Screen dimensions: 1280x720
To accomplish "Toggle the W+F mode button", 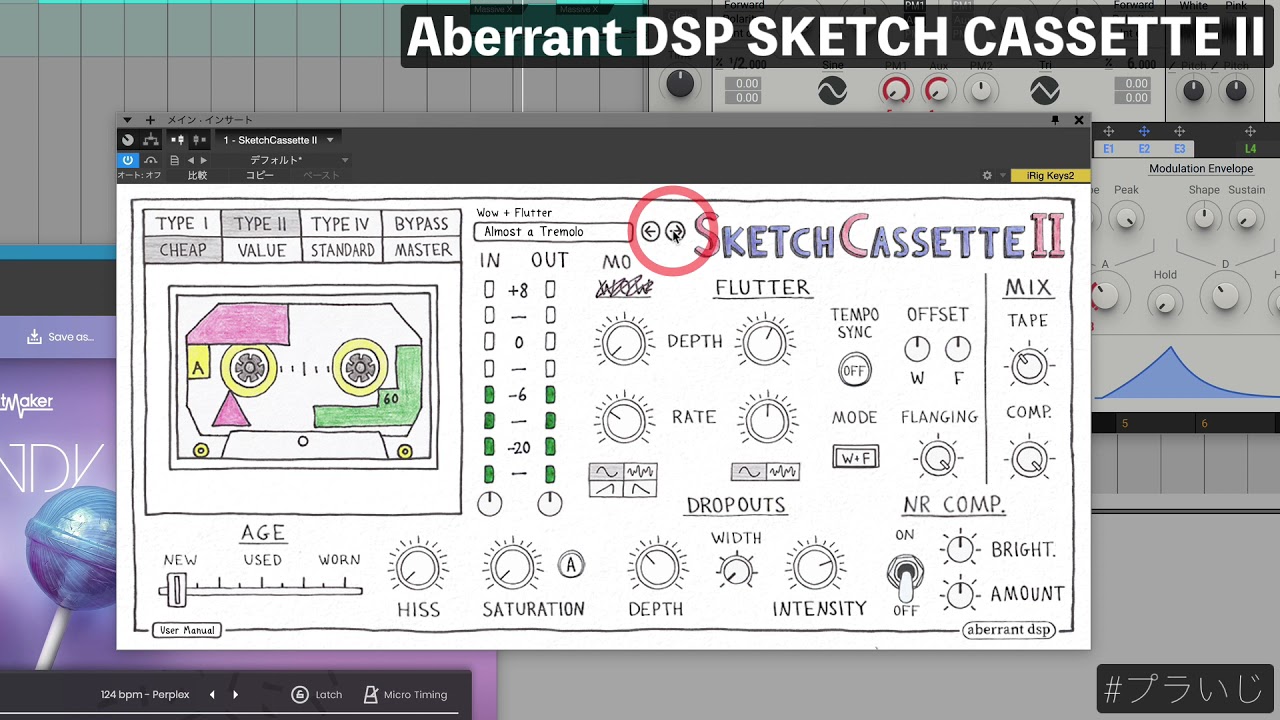I will pos(856,456).
